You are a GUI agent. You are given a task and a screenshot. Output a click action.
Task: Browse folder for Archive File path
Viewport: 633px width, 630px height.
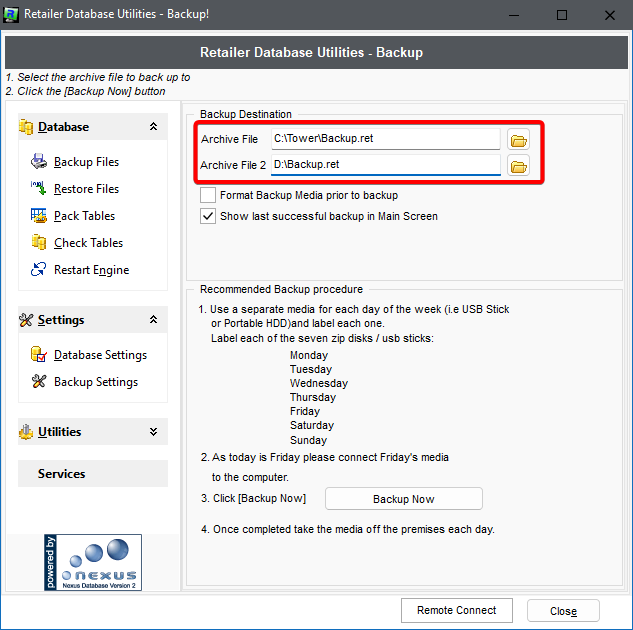[517, 139]
